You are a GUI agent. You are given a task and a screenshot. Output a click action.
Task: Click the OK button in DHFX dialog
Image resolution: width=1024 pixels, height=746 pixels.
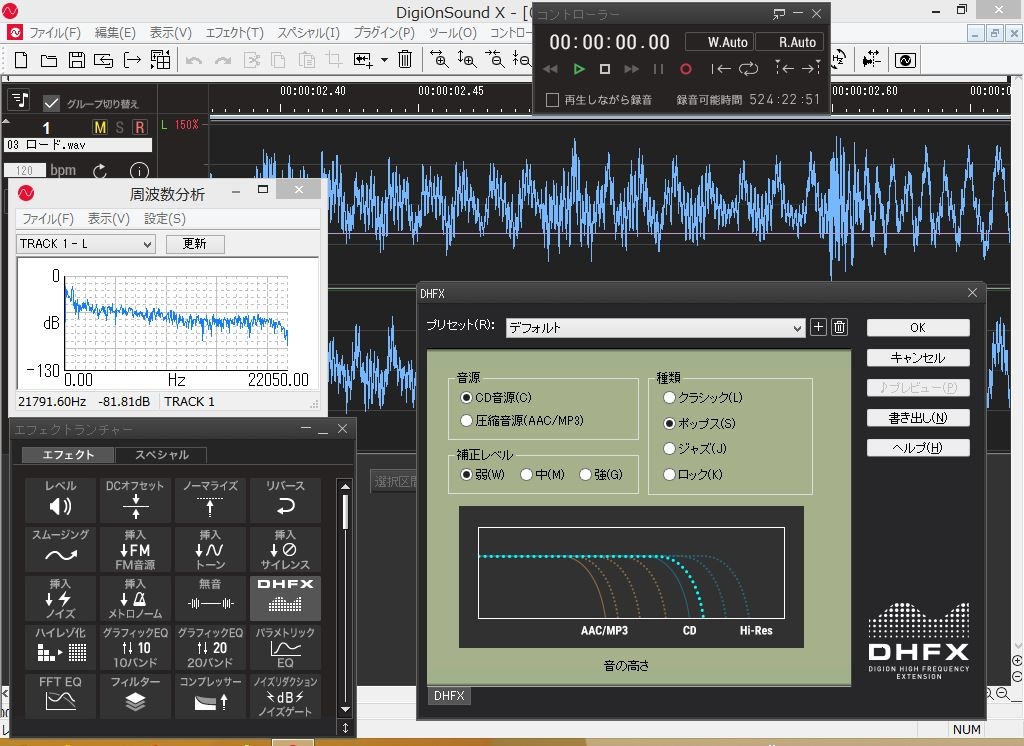click(917, 328)
